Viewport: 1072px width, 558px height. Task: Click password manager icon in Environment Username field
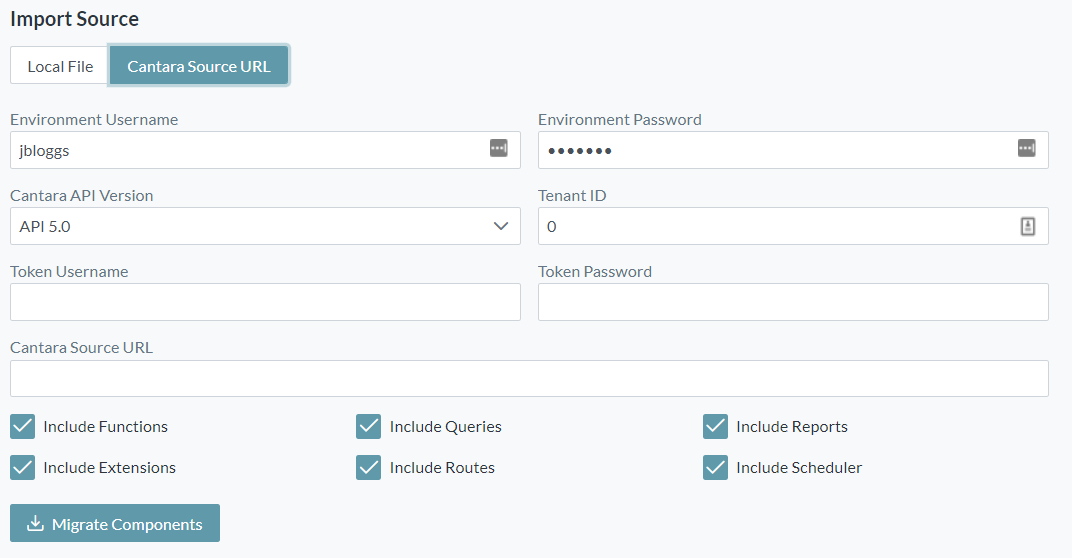(x=498, y=149)
